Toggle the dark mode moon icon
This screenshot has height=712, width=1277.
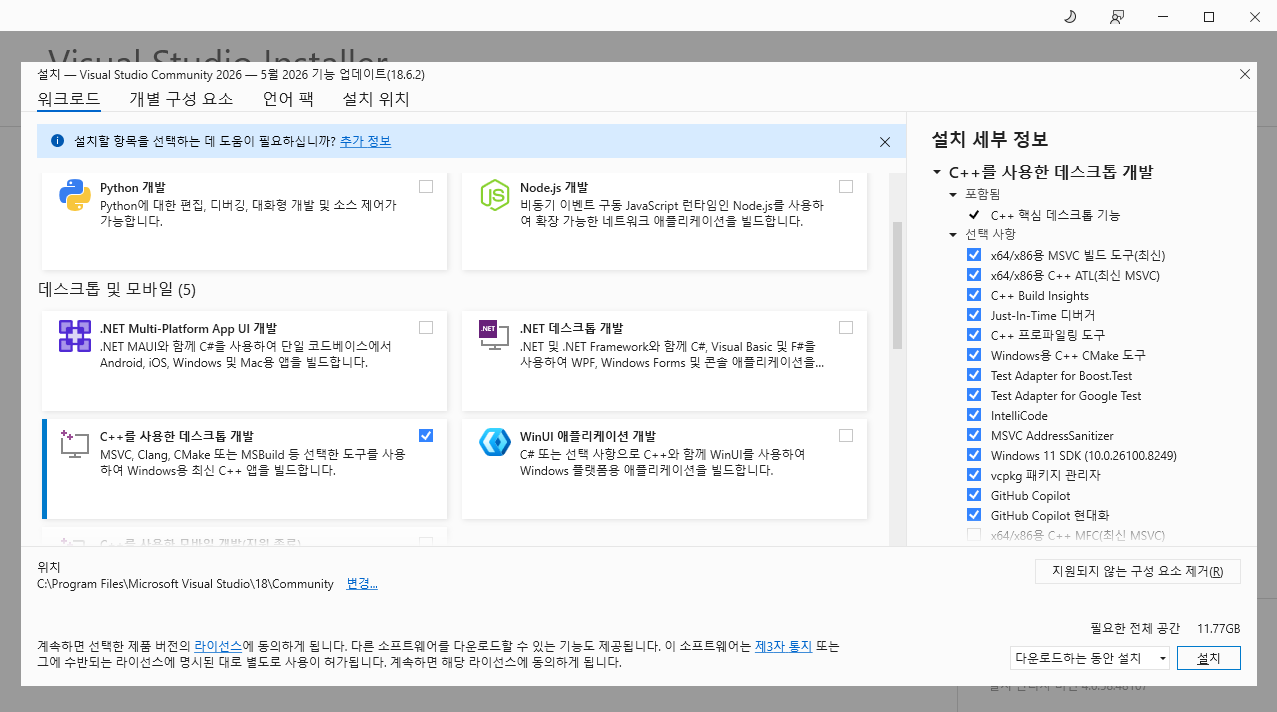coord(1070,16)
